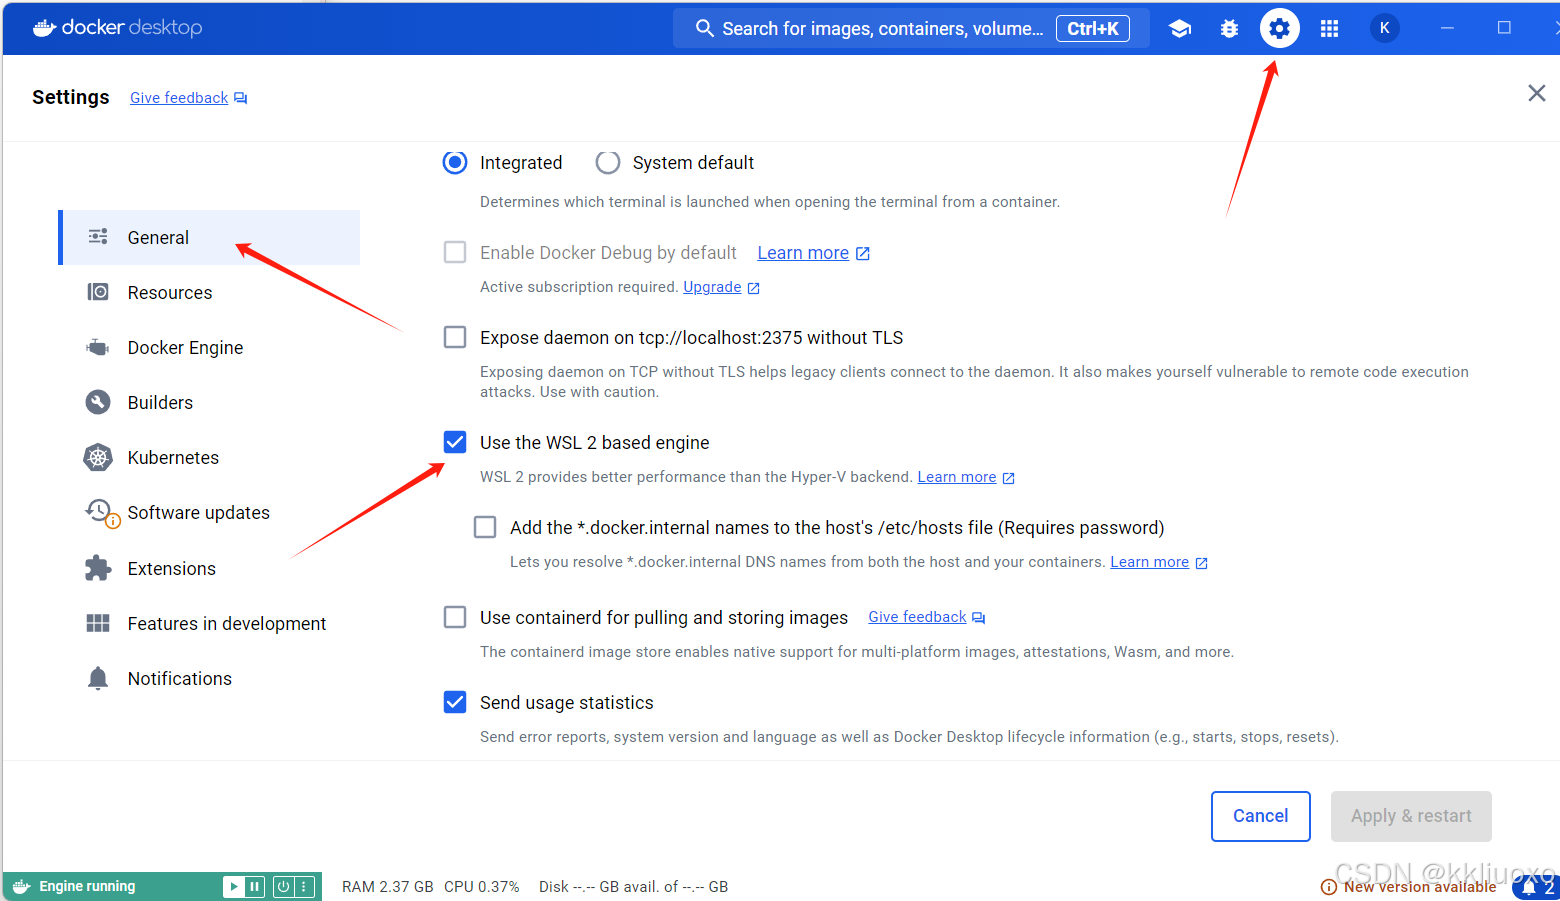Image resolution: width=1560 pixels, height=901 pixels.
Task: Click the New version available text
Action: pyautogui.click(x=1420, y=887)
